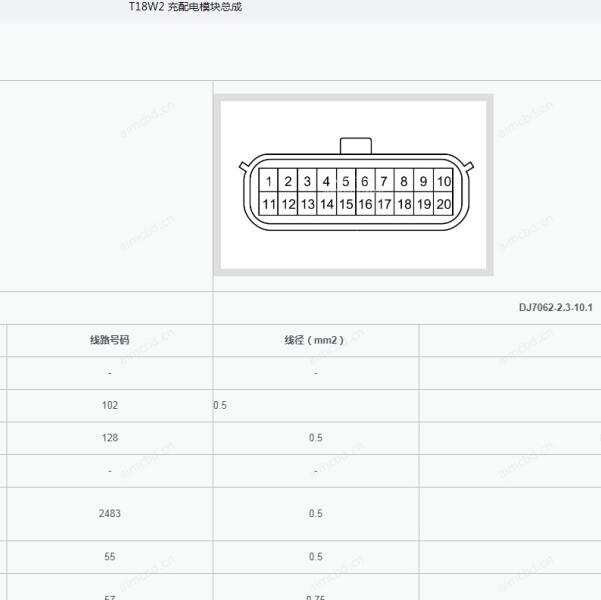Image resolution: width=601 pixels, height=600 pixels.
Task: Click pin 19 in the connector diagram
Action: pyautogui.click(x=424, y=204)
